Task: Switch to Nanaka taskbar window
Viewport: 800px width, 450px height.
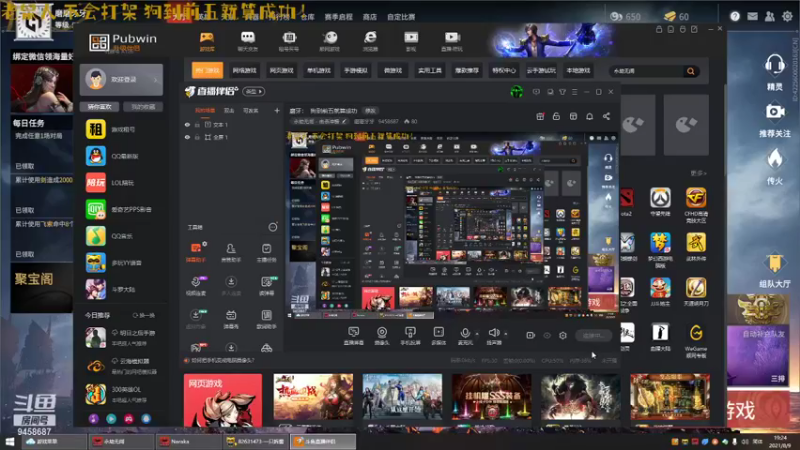Action: tap(188, 441)
